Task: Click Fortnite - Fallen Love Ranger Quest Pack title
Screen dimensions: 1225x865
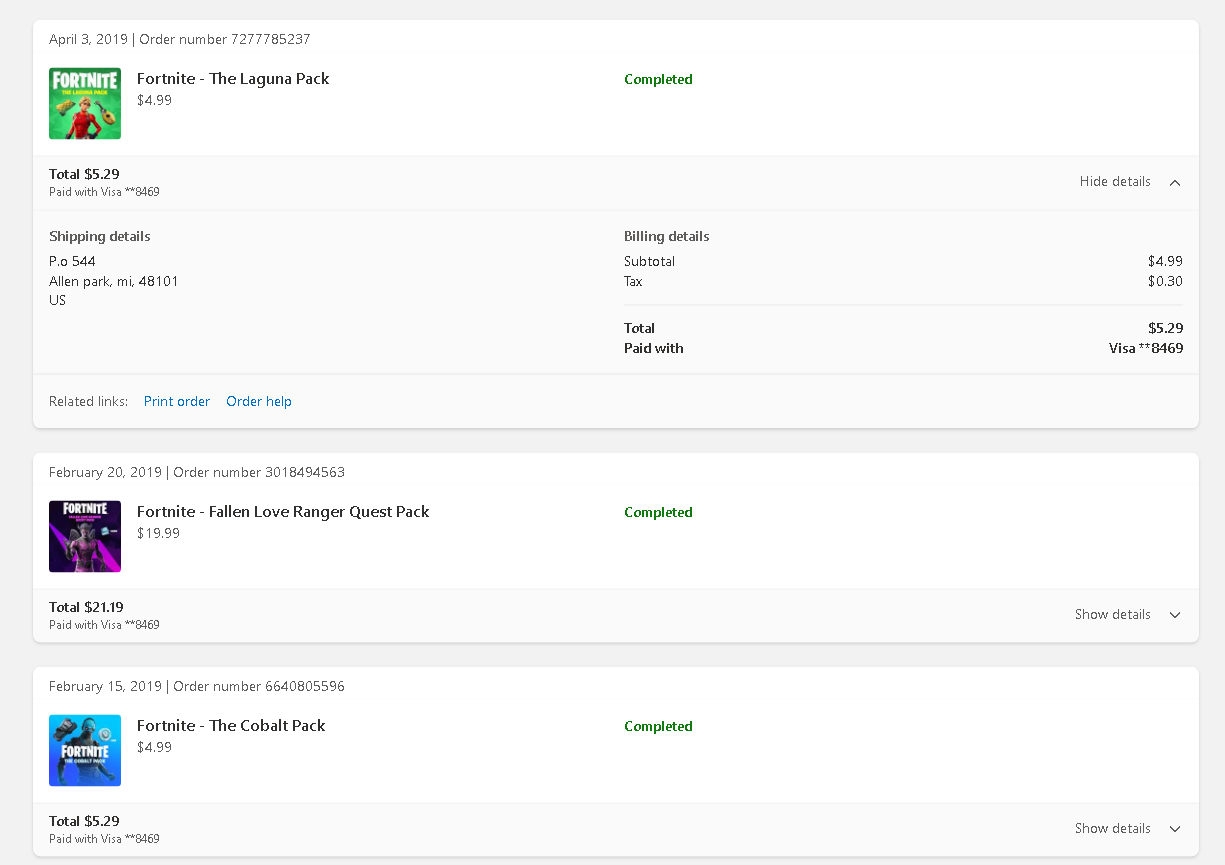Action: (283, 512)
